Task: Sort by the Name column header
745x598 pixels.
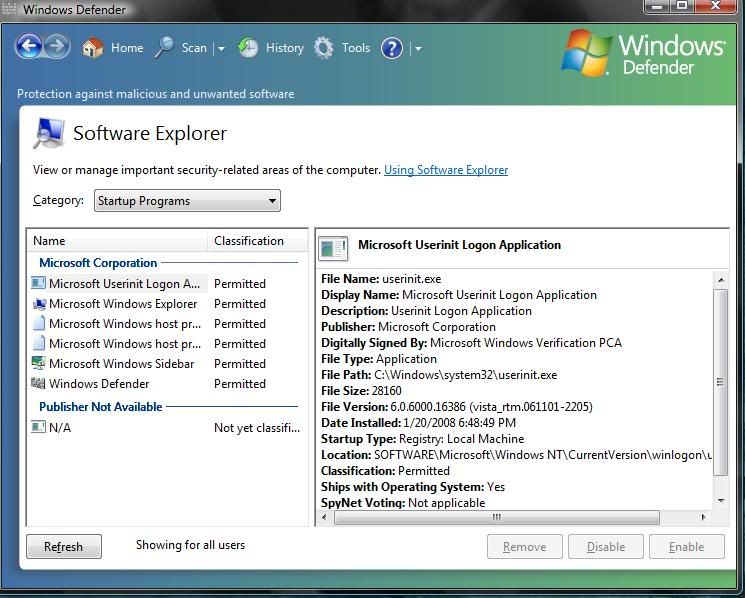Action: pyautogui.click(x=117, y=241)
